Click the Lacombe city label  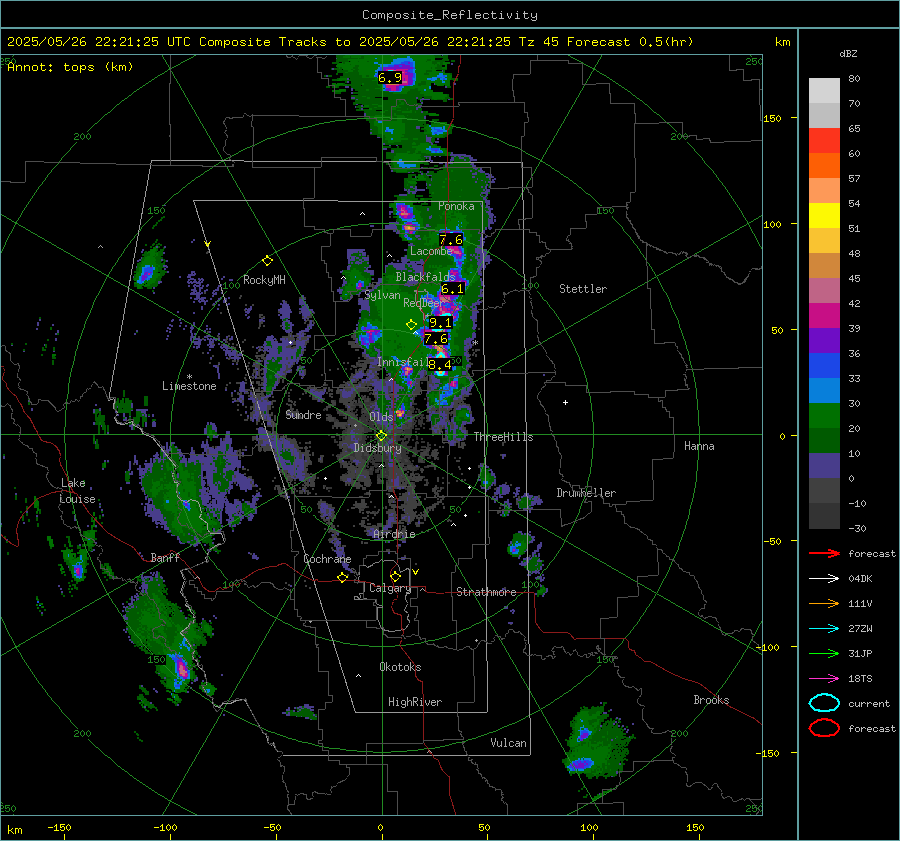tap(431, 251)
